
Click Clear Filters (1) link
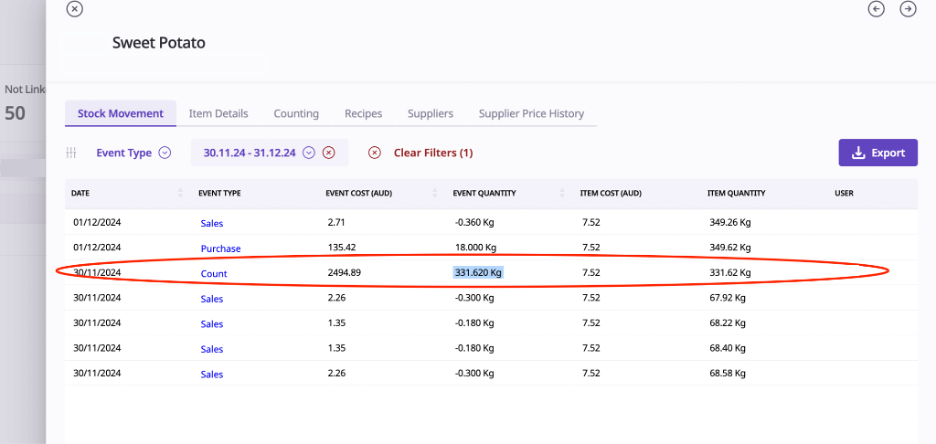click(x=433, y=153)
